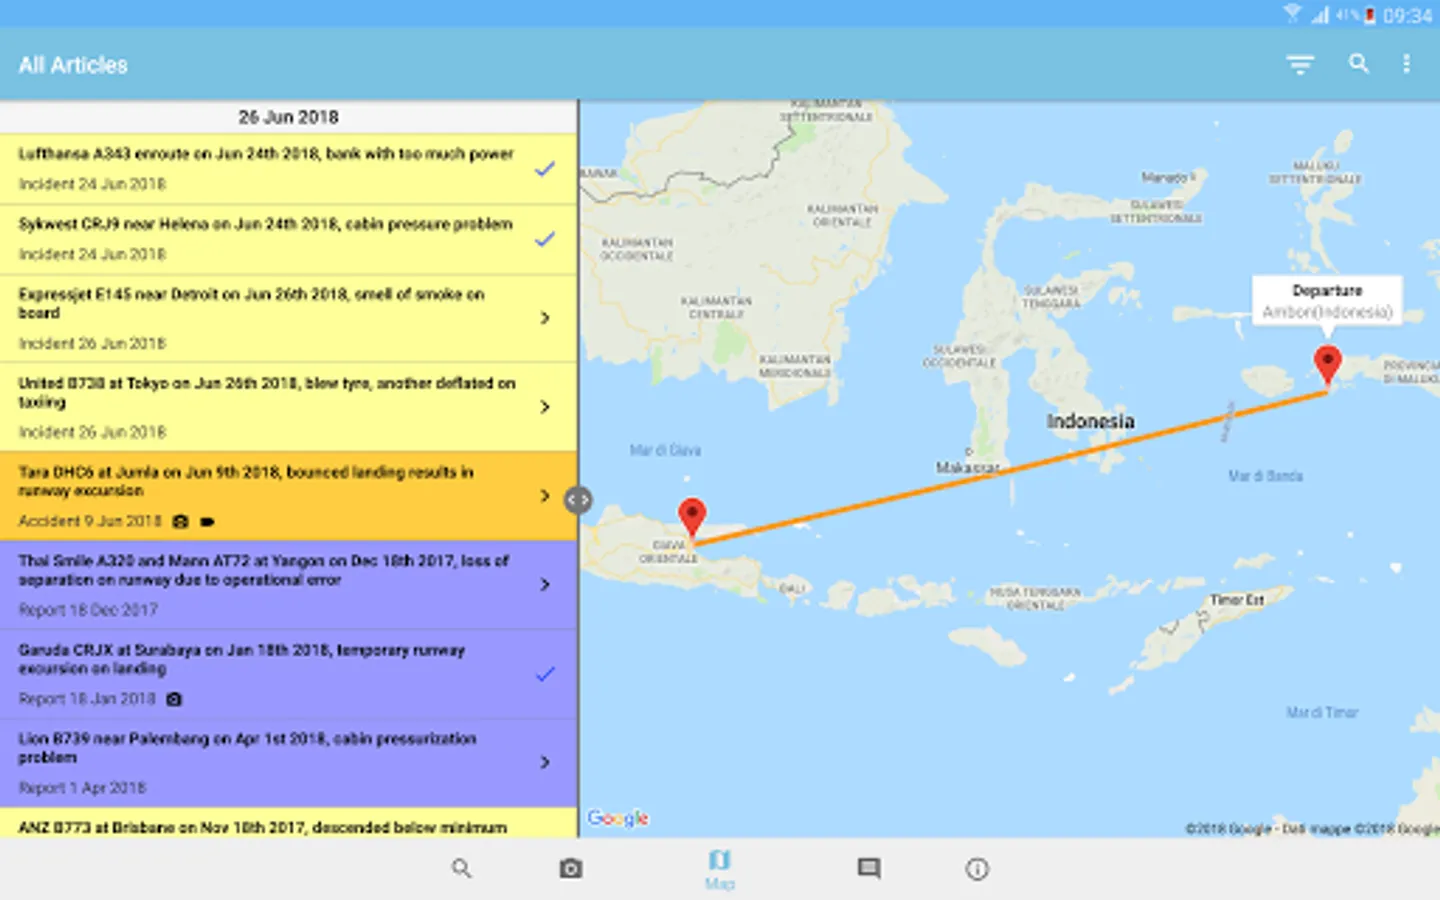The image size is (1440, 900).
Task: Click the Timor Est label on map
Action: pos(1237,600)
